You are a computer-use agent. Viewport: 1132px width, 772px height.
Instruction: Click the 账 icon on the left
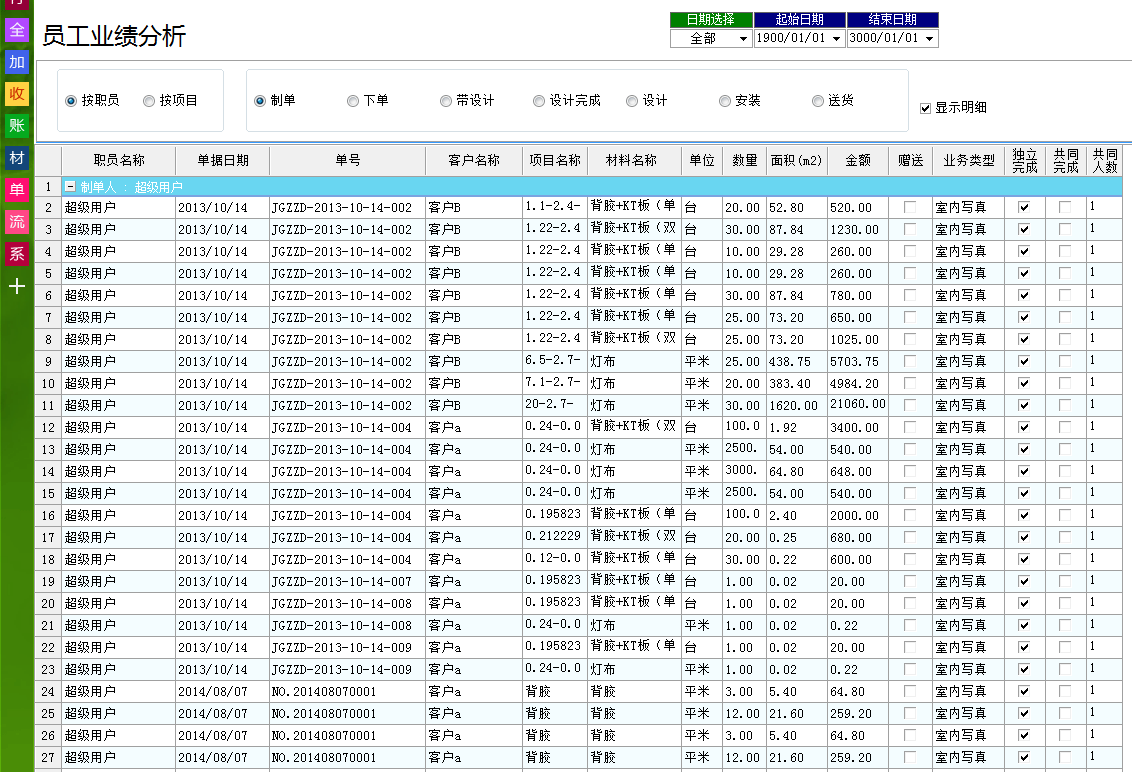coord(15,126)
